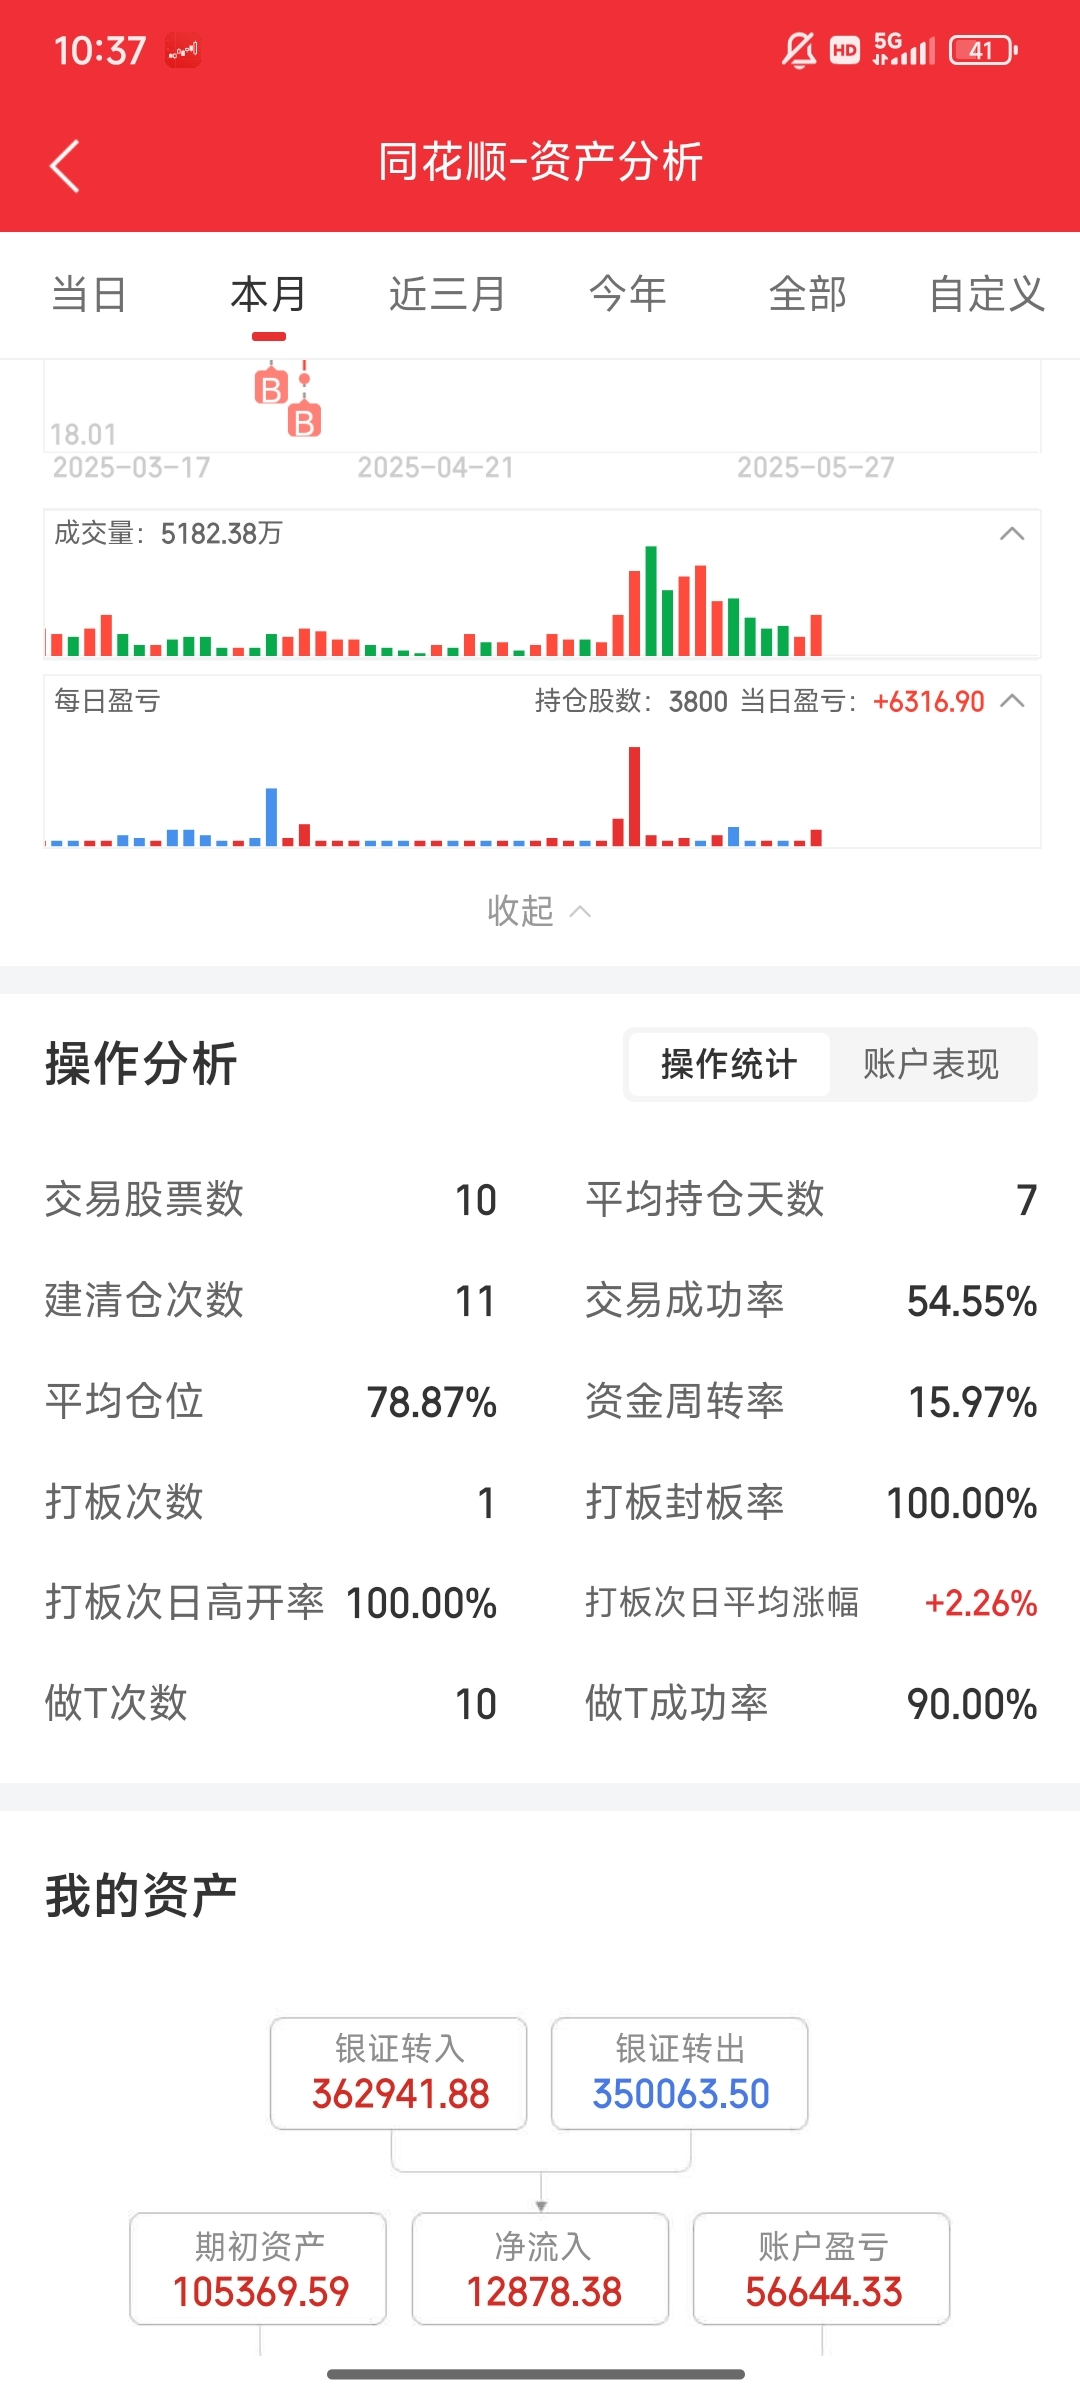The height and width of the screenshot is (2400, 1080).
Task: Select the 本月 tab
Action: point(268,294)
